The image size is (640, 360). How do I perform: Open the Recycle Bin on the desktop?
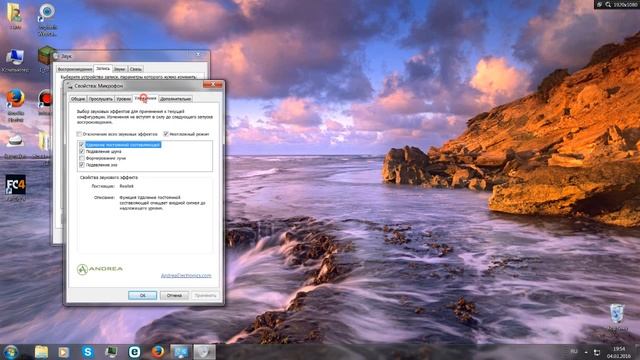(x=617, y=318)
